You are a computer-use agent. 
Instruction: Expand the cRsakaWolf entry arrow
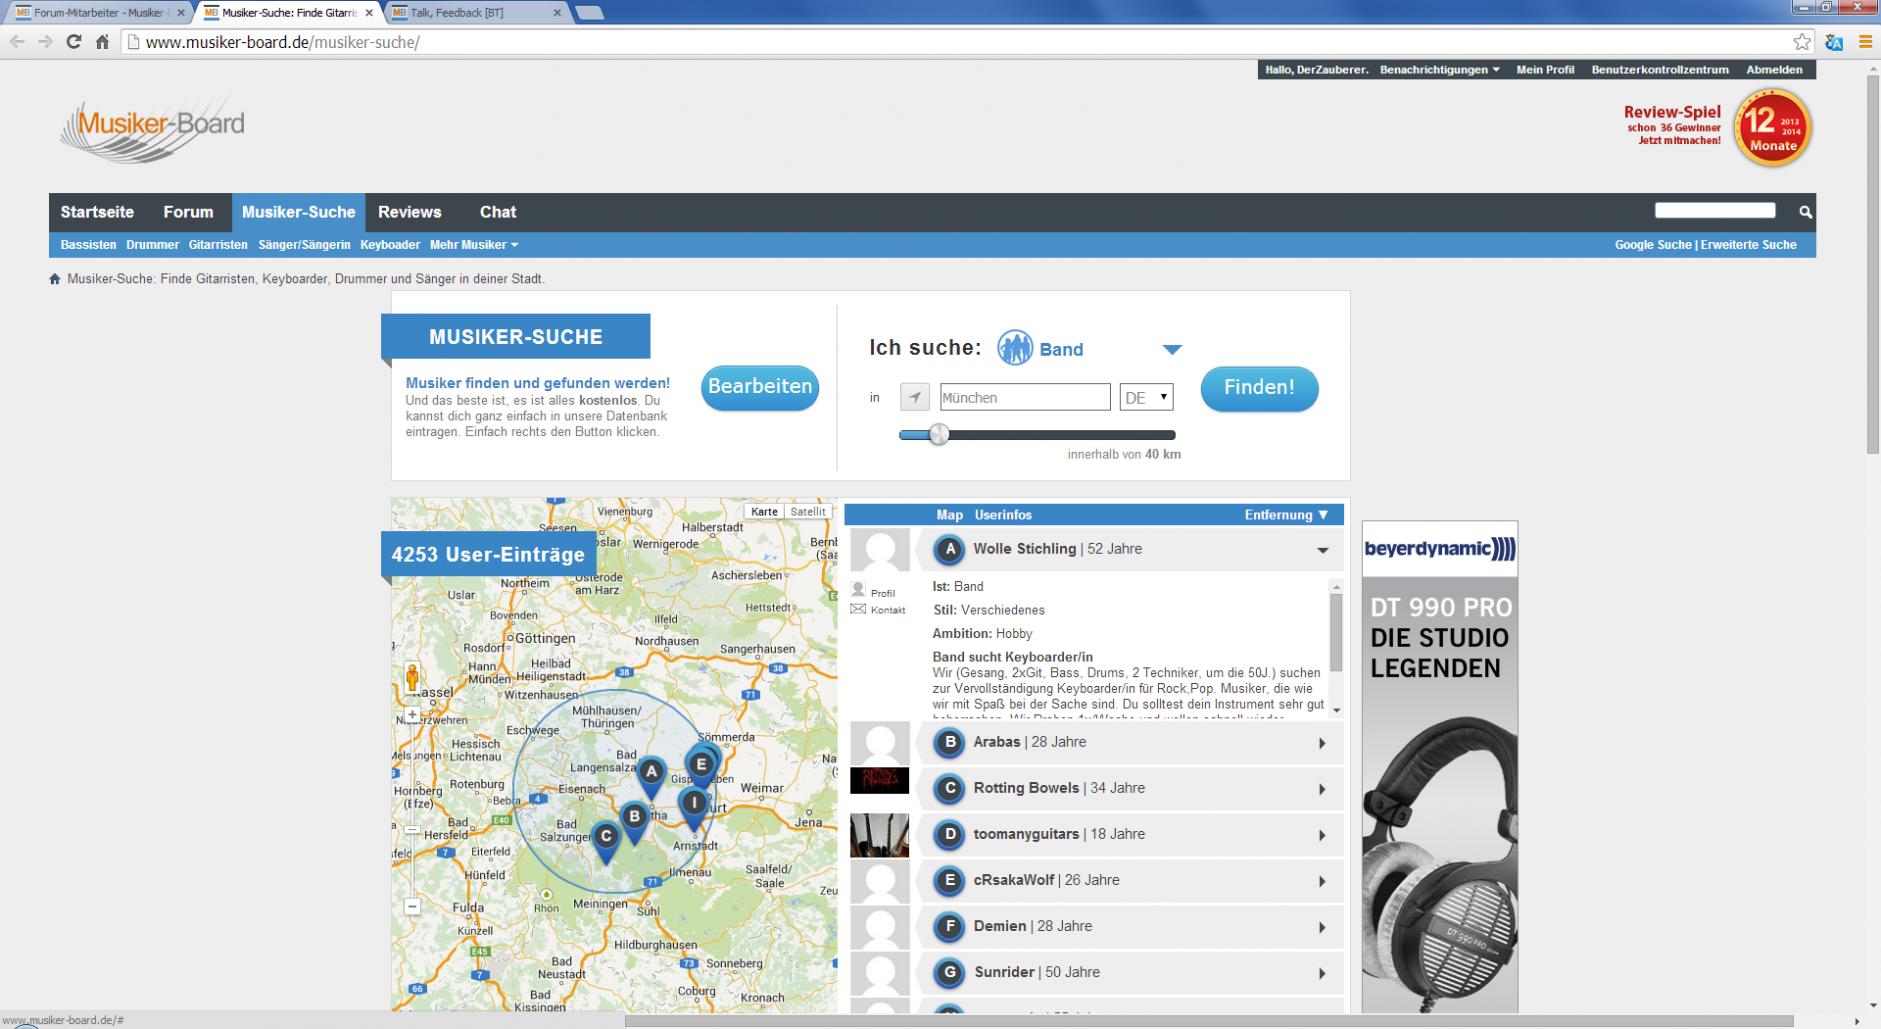pos(1322,881)
